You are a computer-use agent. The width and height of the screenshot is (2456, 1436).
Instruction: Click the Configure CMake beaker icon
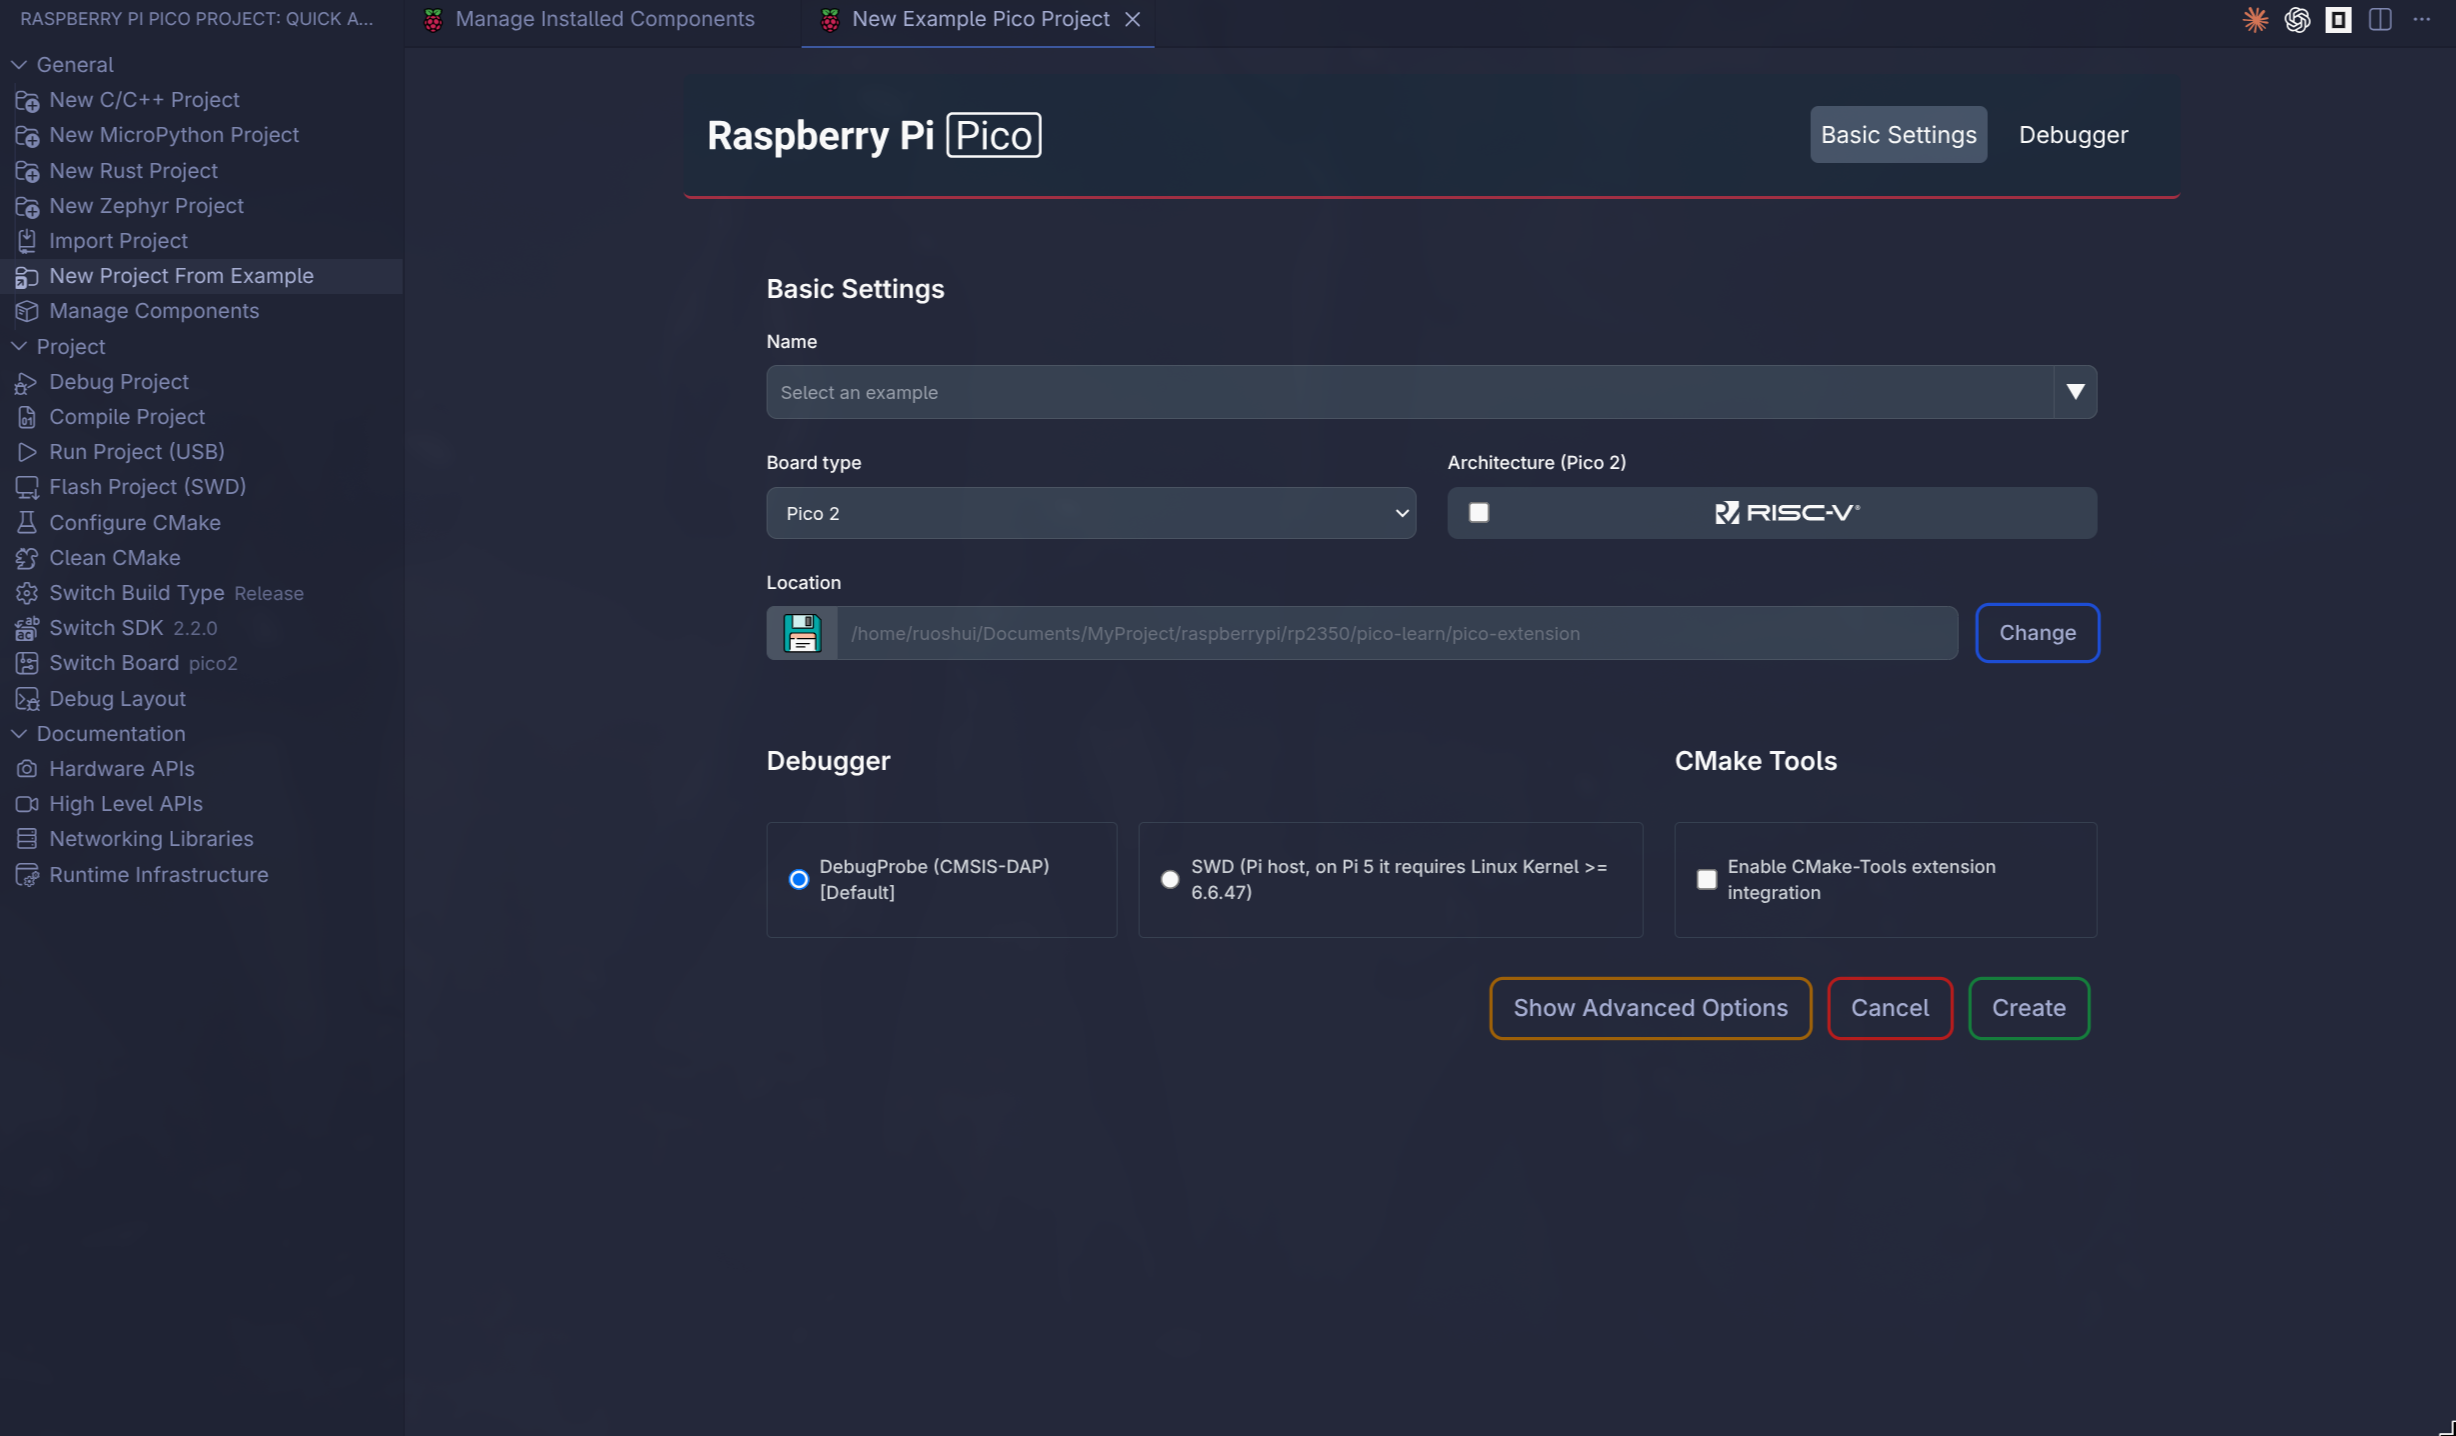pyautogui.click(x=27, y=523)
